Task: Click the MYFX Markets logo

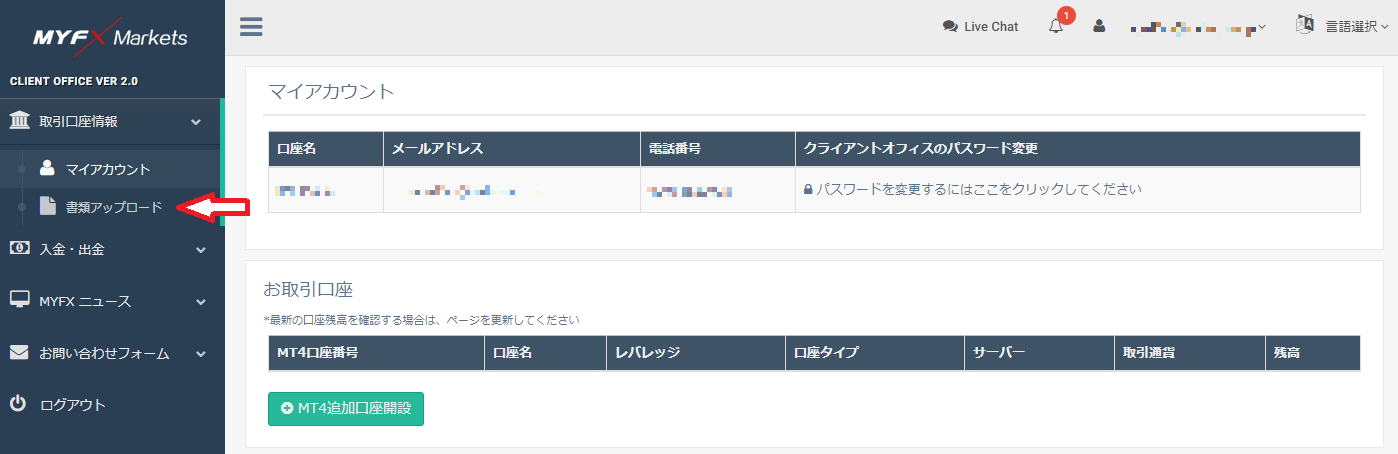Action: click(111, 37)
